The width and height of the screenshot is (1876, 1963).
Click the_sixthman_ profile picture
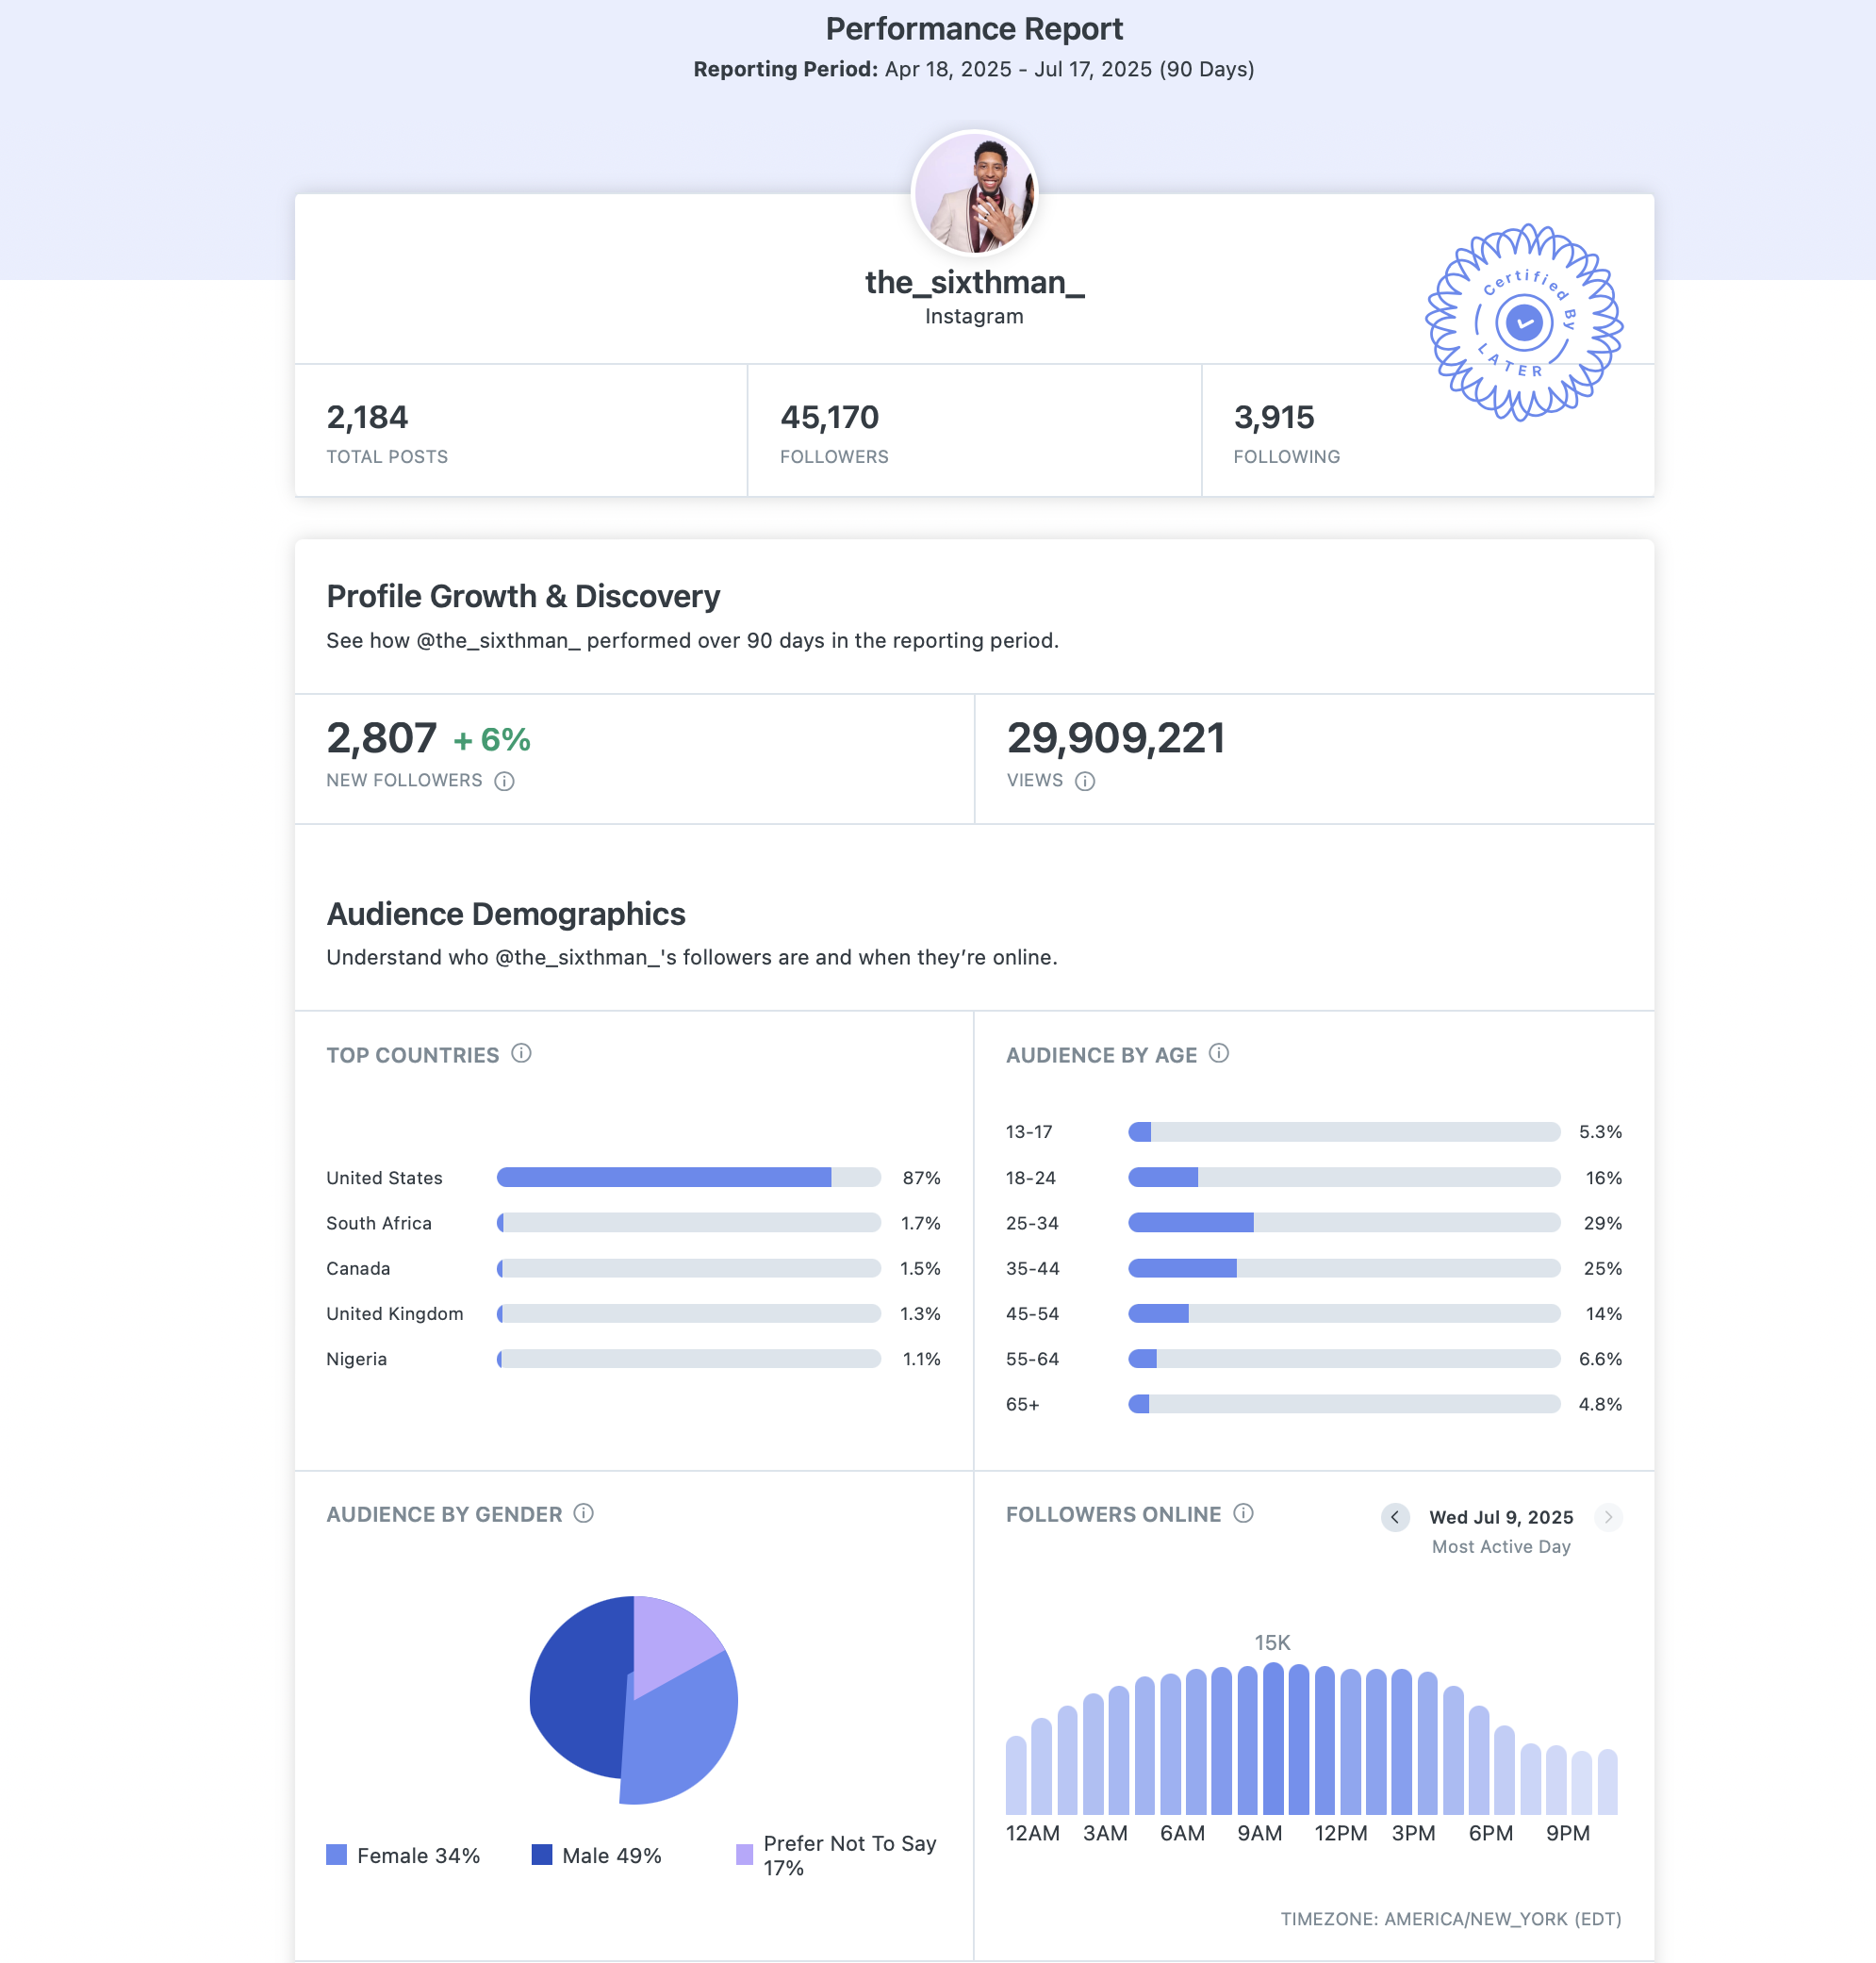(975, 192)
